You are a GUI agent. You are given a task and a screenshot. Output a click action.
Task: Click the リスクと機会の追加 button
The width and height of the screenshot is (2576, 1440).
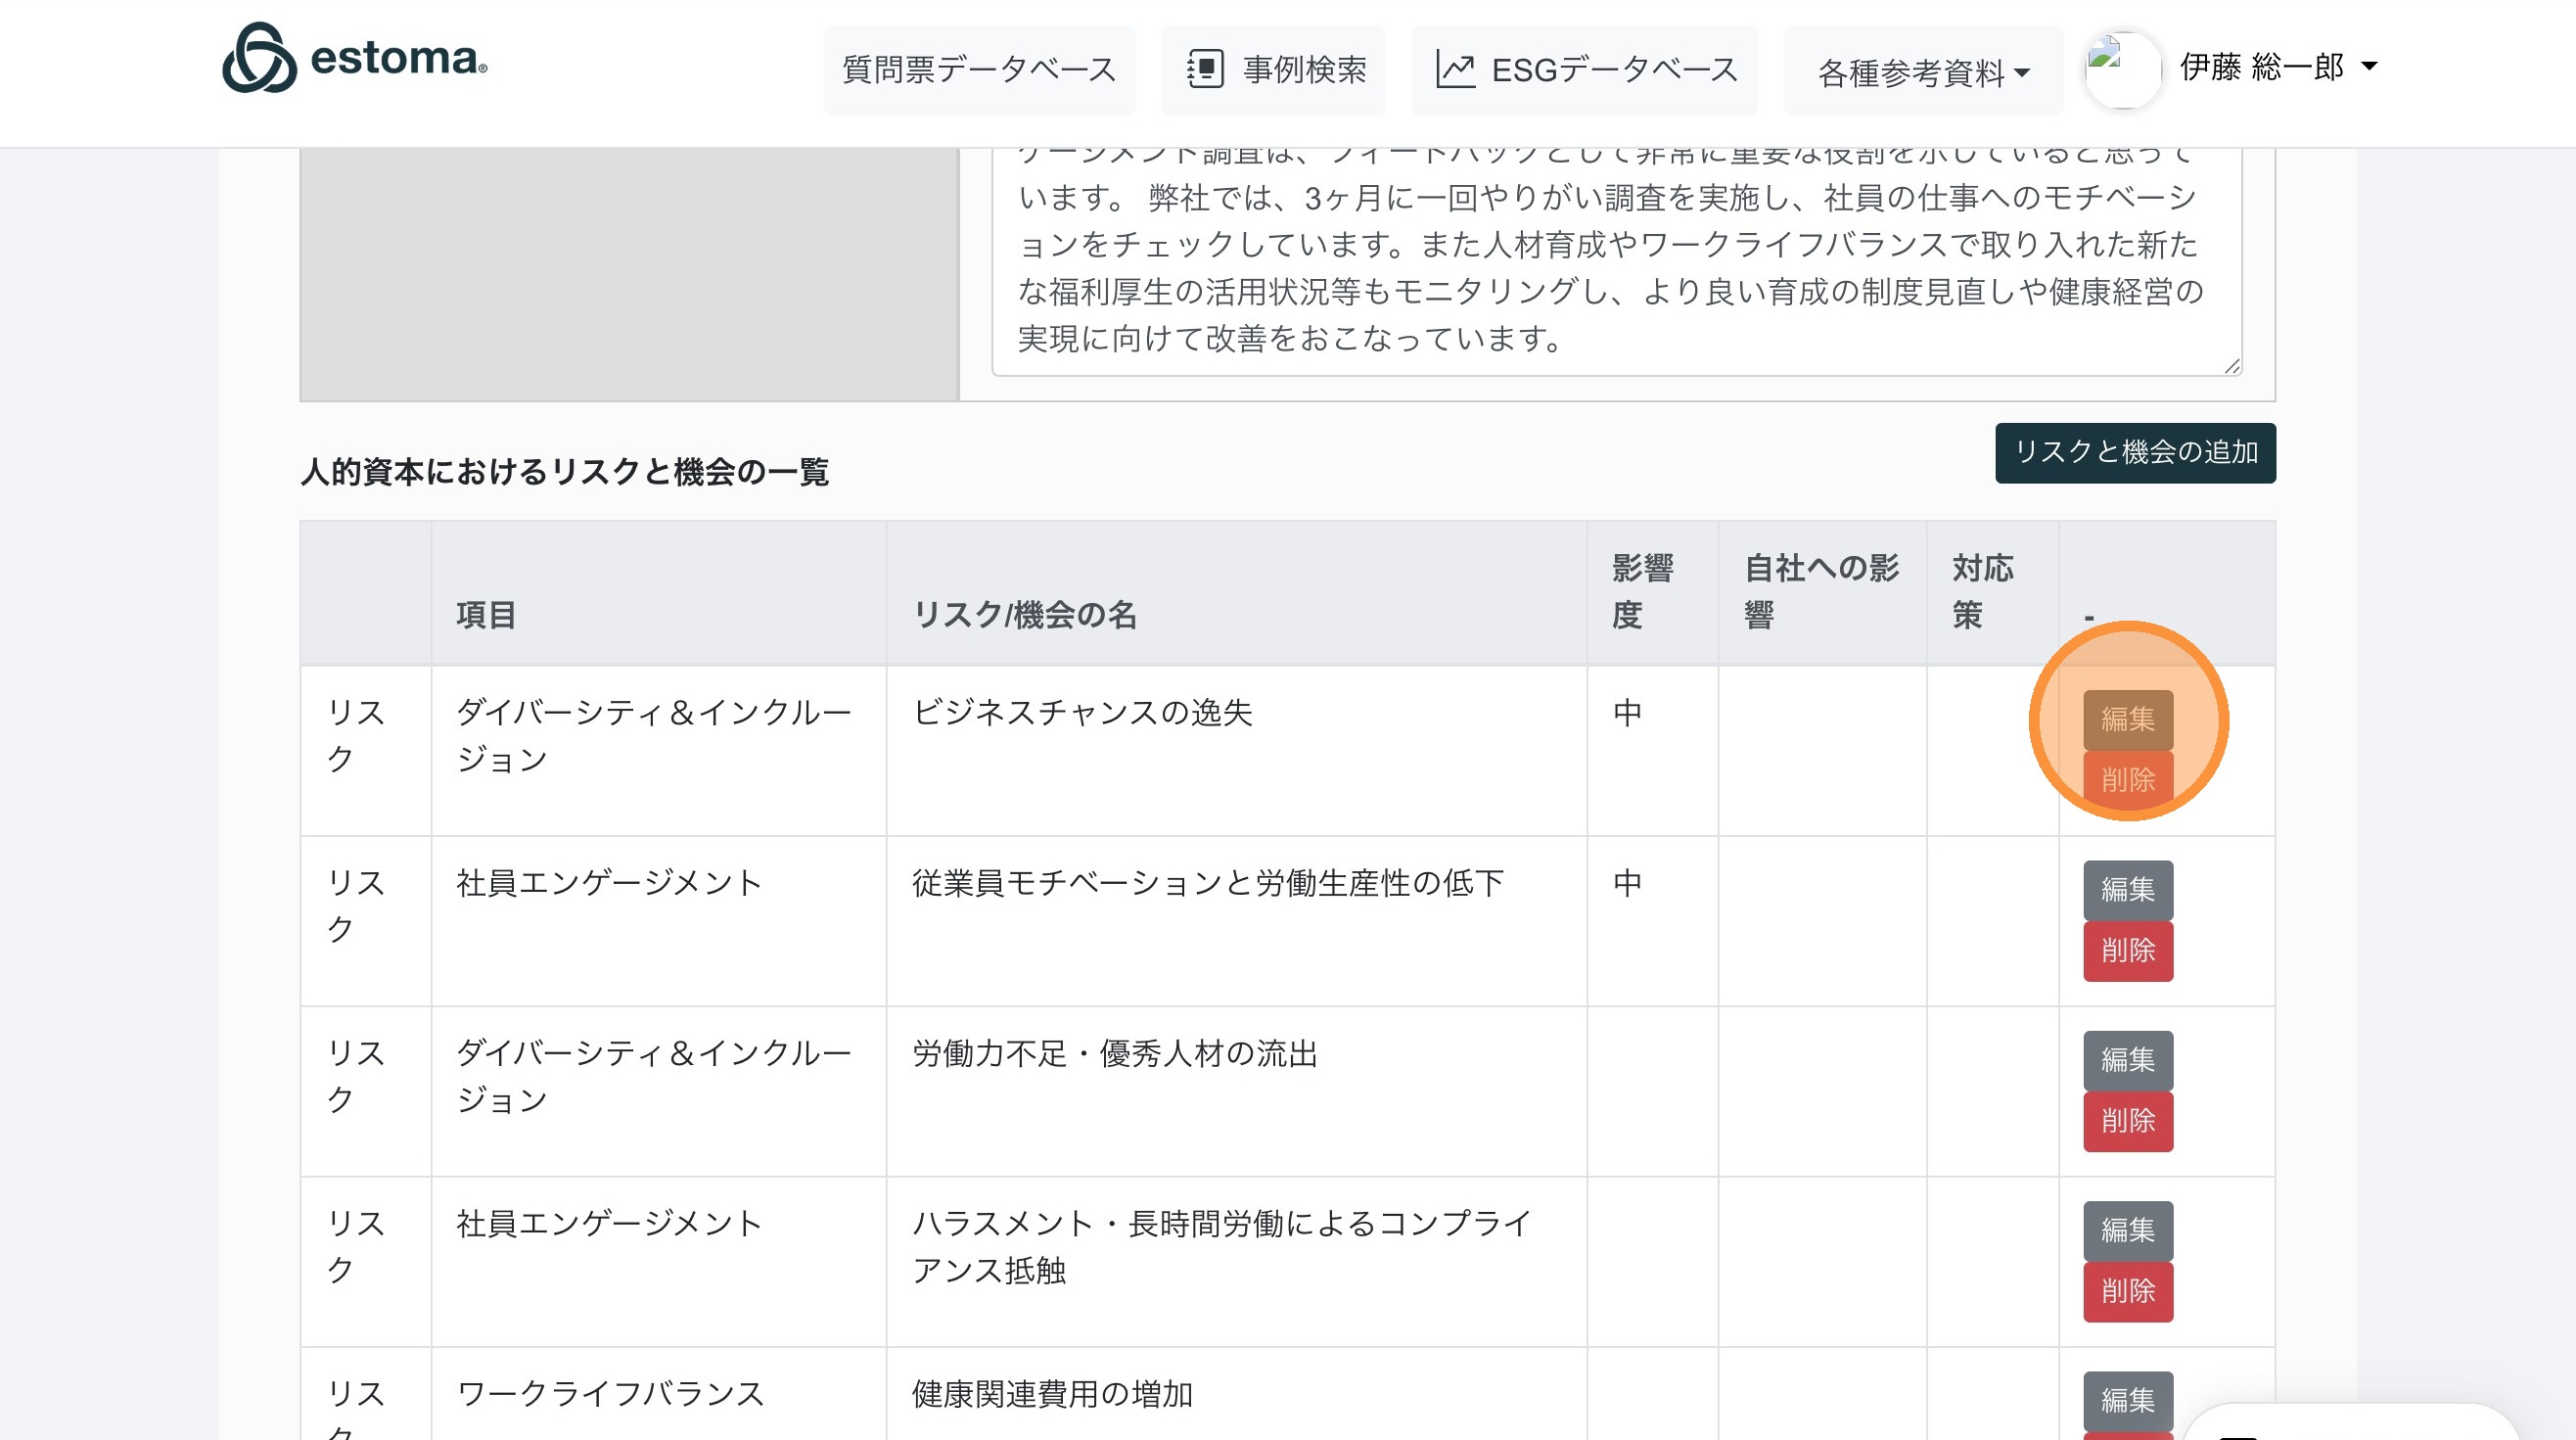tap(2135, 452)
